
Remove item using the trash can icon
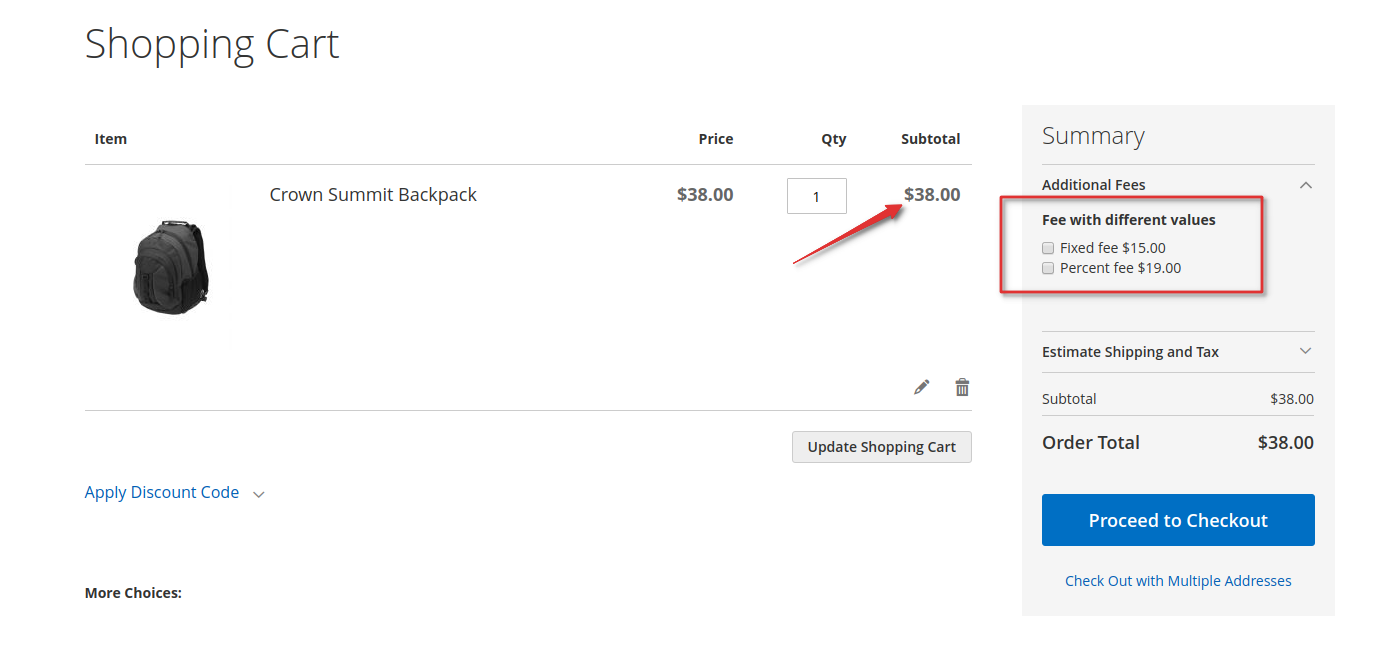click(962, 387)
